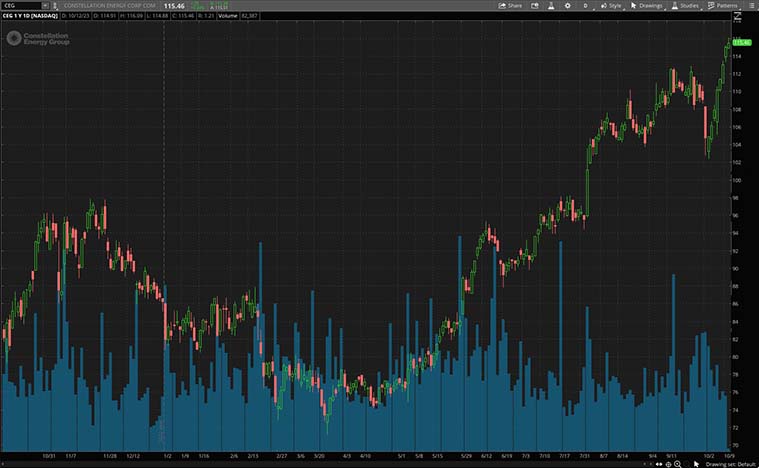Screen dimensions: 759x468
Task: Click the symbol link icon beside the CEG field
Action: click(x=55, y=6)
